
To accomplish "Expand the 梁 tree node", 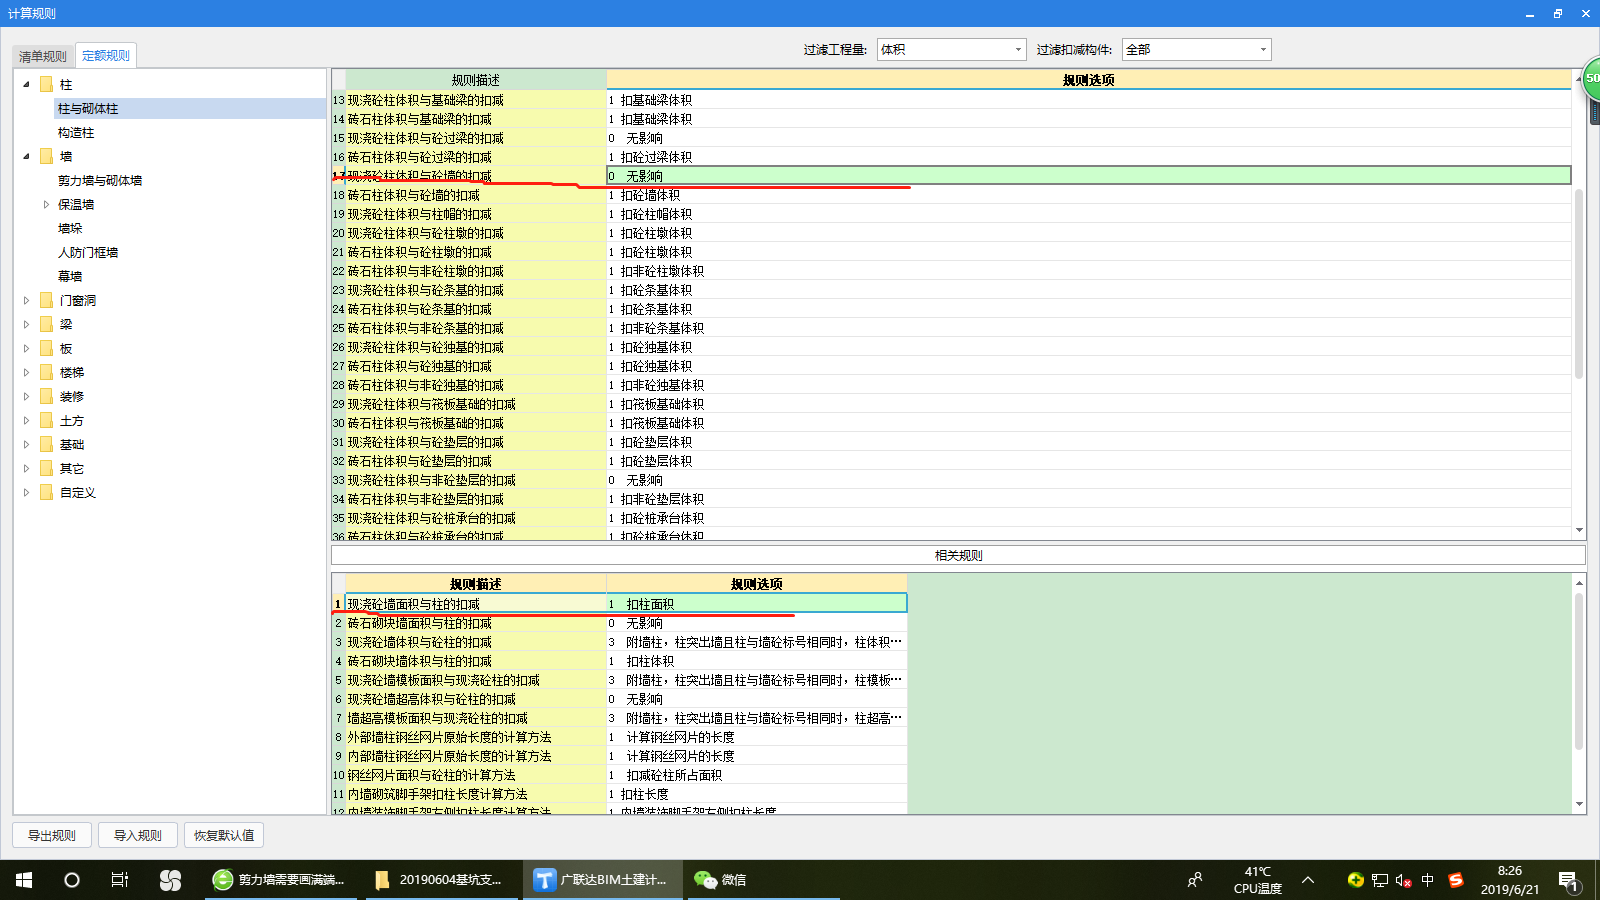I will pos(26,324).
